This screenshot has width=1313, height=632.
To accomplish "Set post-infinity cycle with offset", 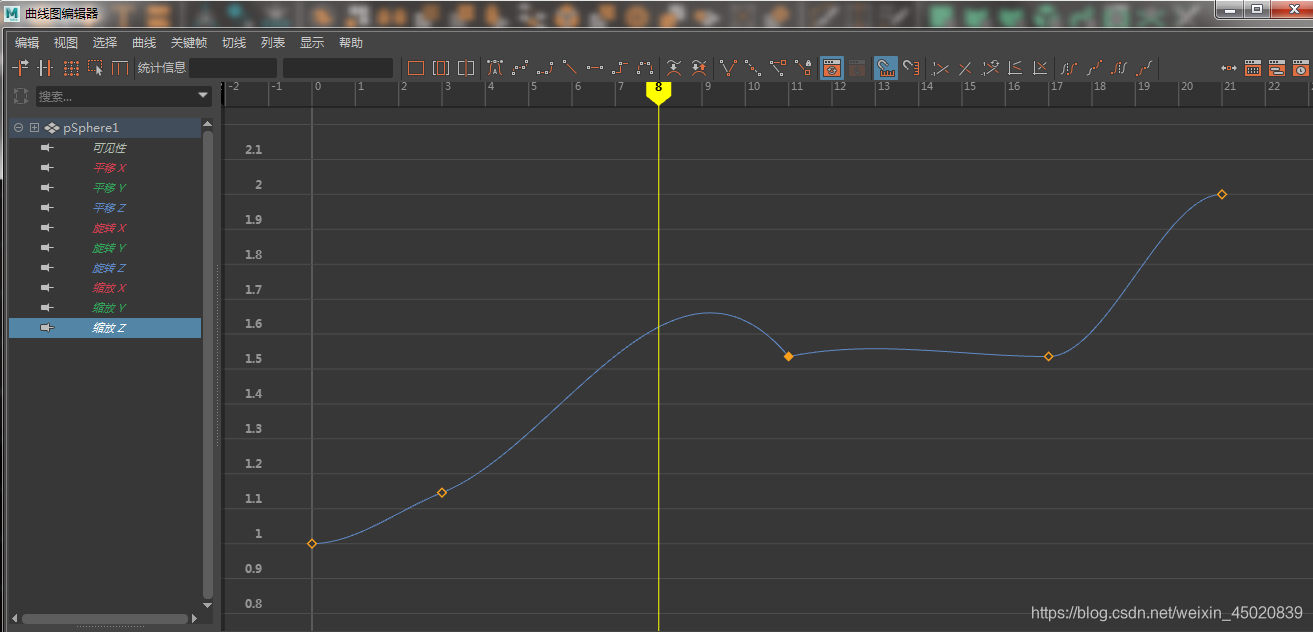I will coord(1146,68).
